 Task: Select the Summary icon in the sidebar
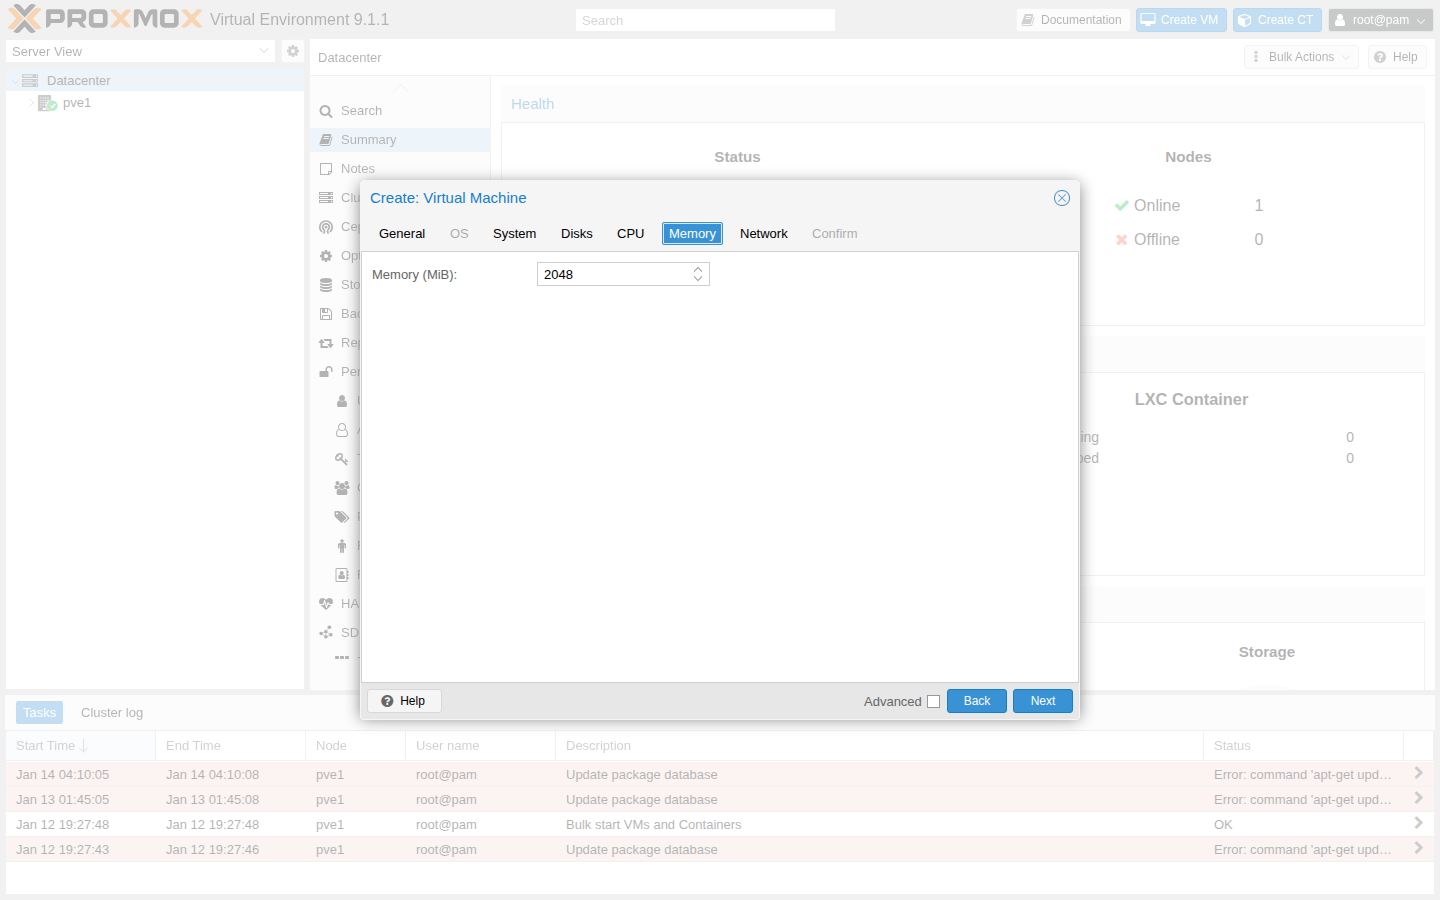tap(326, 139)
